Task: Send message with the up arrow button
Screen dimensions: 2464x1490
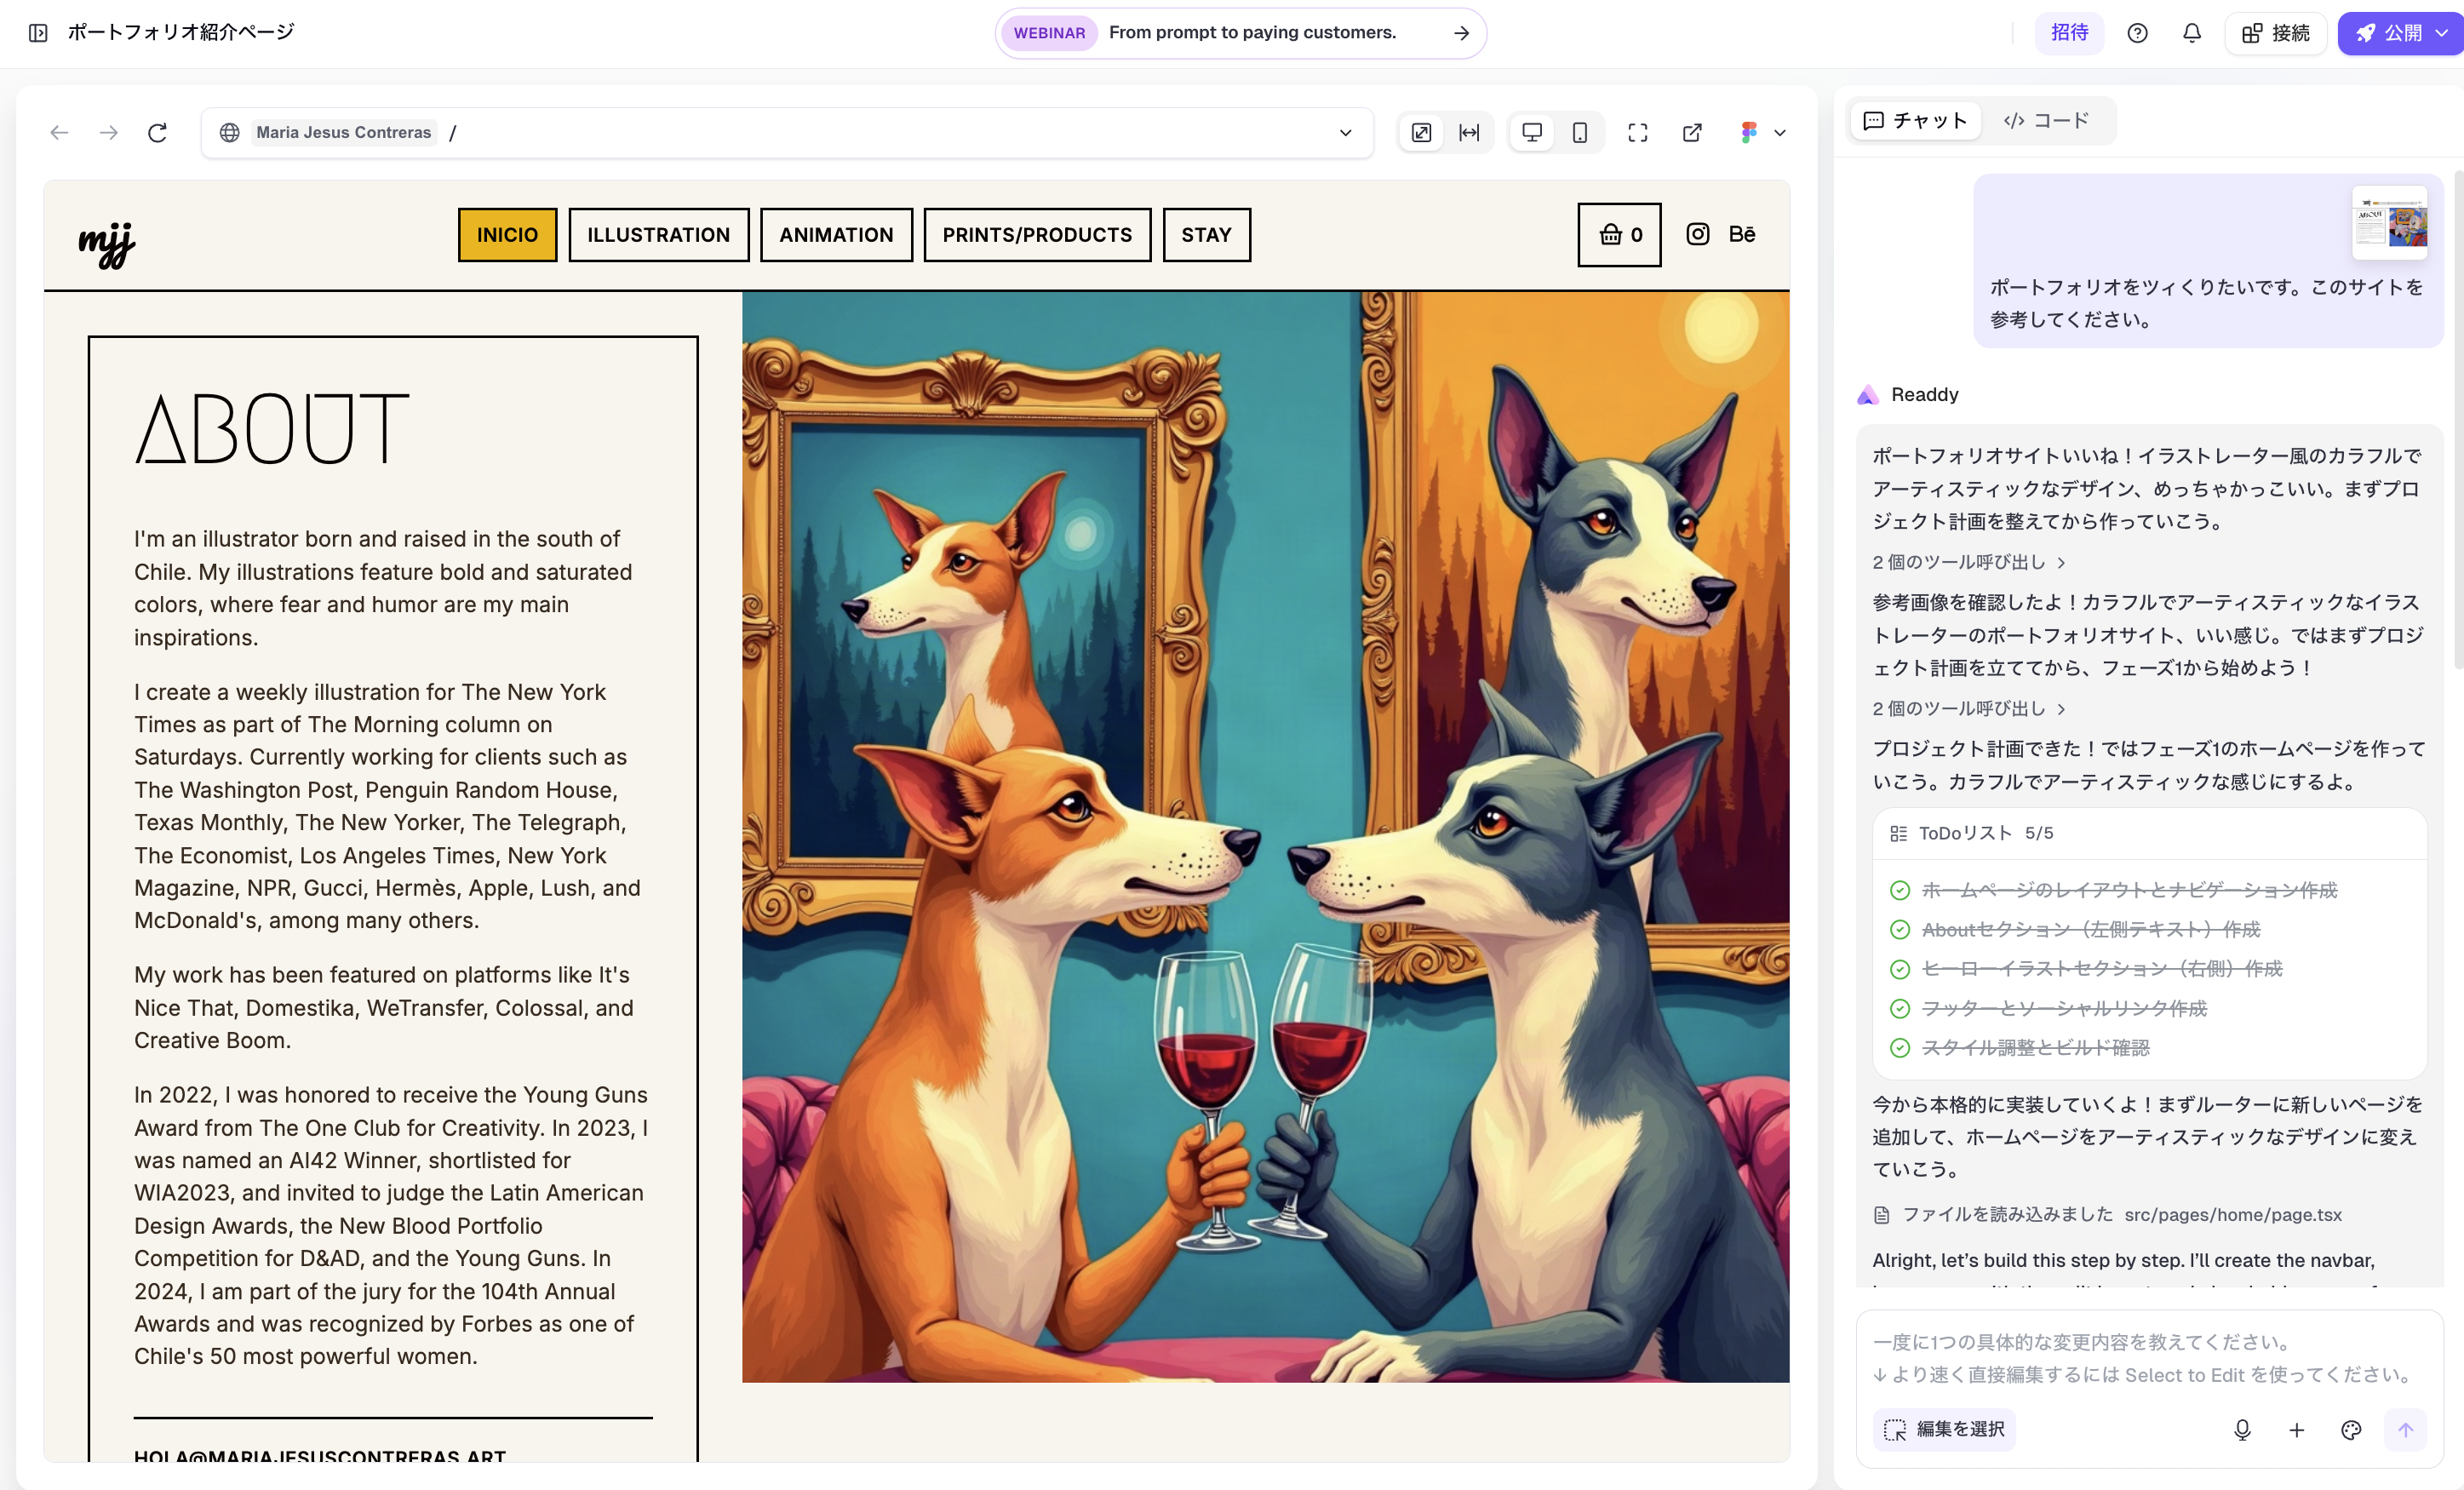Action: (x=2405, y=1430)
